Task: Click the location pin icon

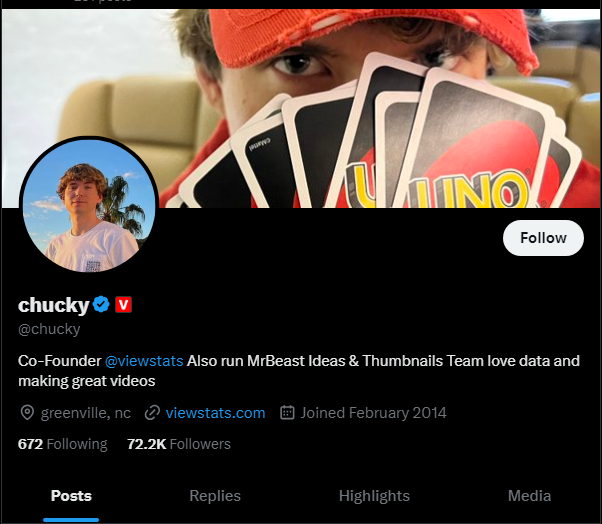Action: click(27, 413)
